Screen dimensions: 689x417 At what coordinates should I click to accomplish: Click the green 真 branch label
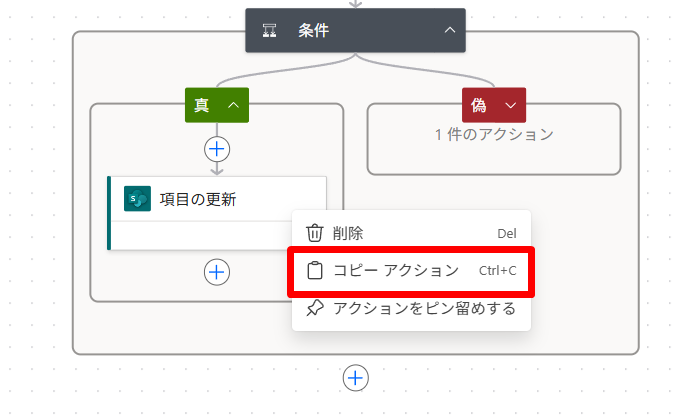pos(202,105)
